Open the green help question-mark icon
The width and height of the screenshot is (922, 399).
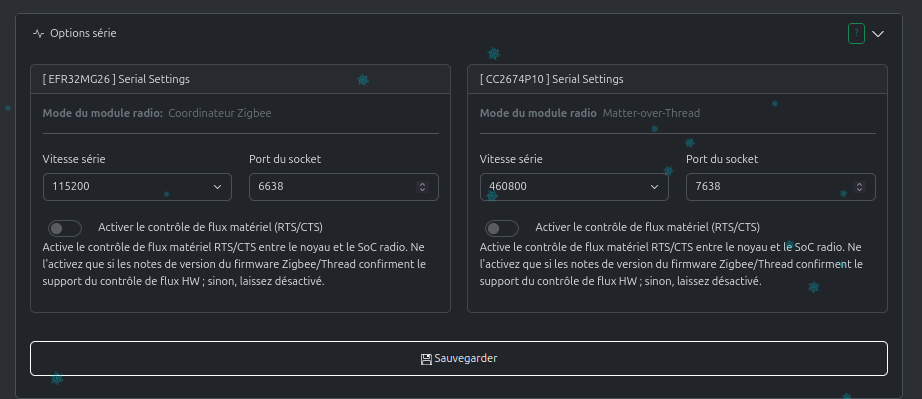pos(856,33)
